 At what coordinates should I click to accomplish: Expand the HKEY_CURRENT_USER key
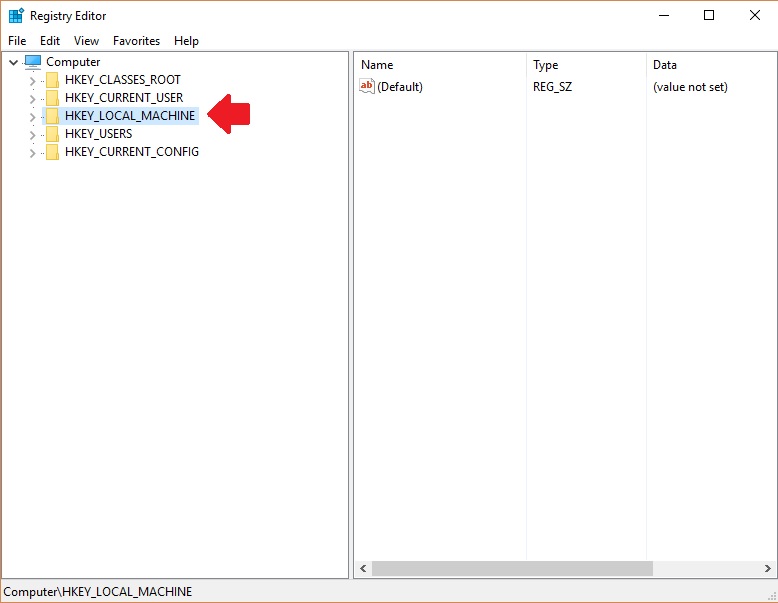click(x=32, y=98)
